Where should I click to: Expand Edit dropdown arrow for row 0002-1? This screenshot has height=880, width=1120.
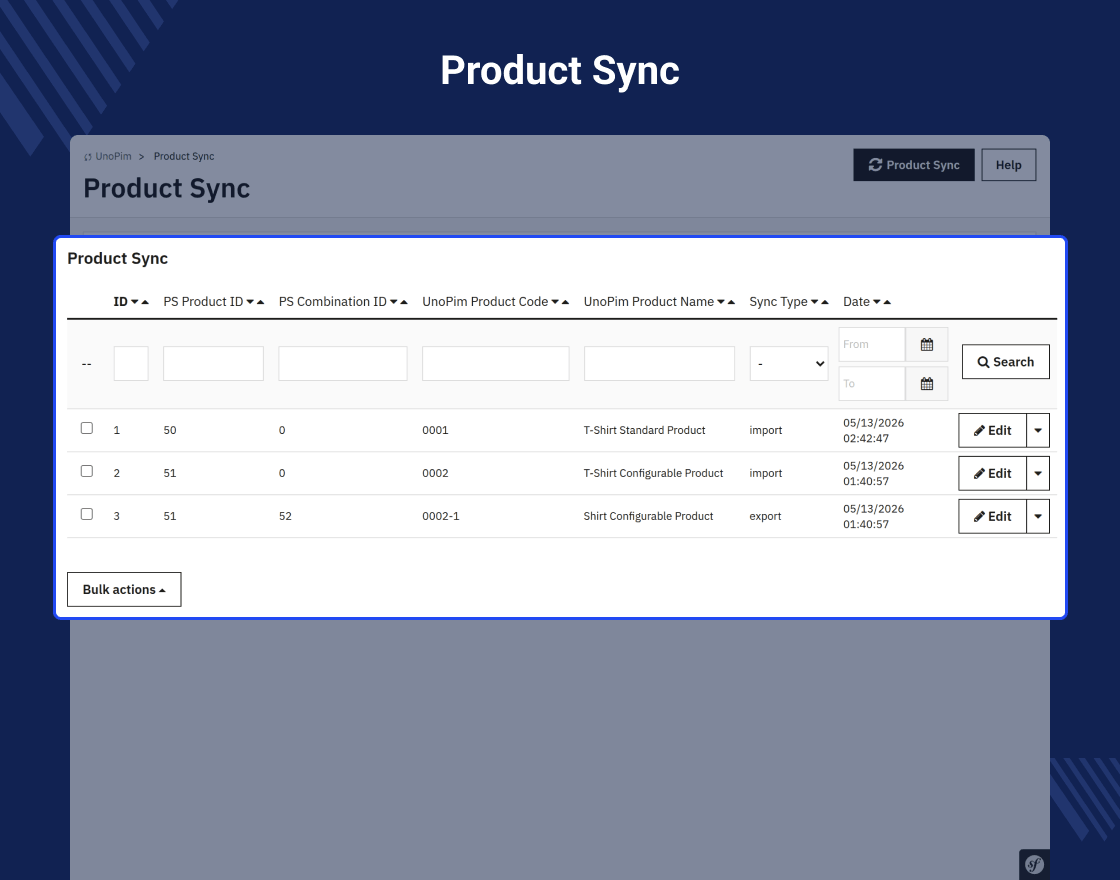[1038, 516]
